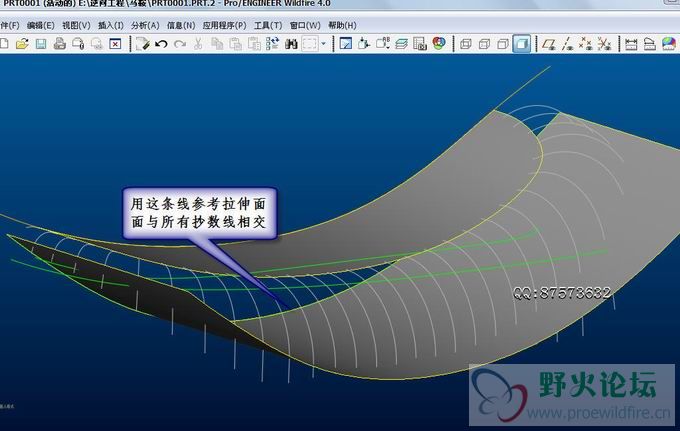Open the 编辑(E) menu
This screenshot has height=431, width=680.
click(40, 25)
